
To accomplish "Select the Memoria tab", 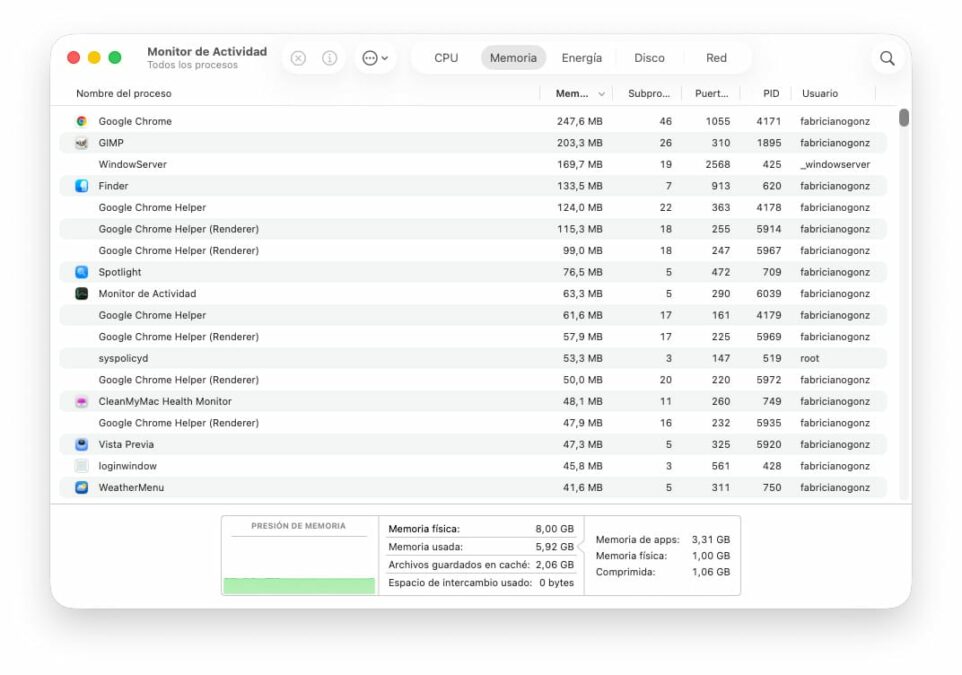I will point(513,58).
